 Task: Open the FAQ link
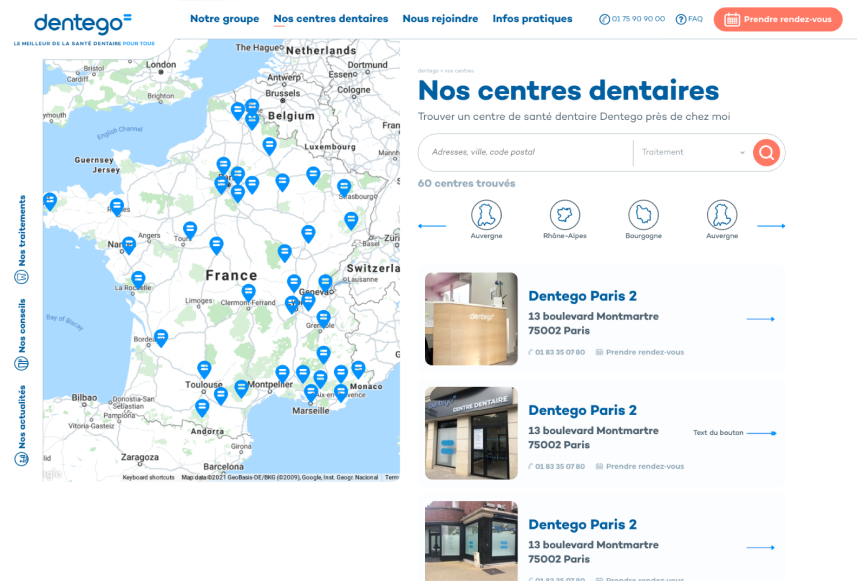(695, 19)
